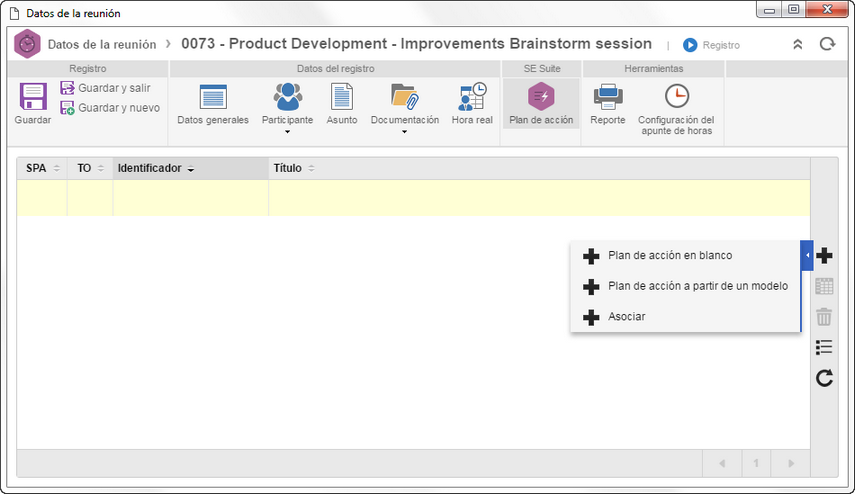Expand the Participante dropdown arrow
Screen dimensions: 855x494
(x=287, y=132)
